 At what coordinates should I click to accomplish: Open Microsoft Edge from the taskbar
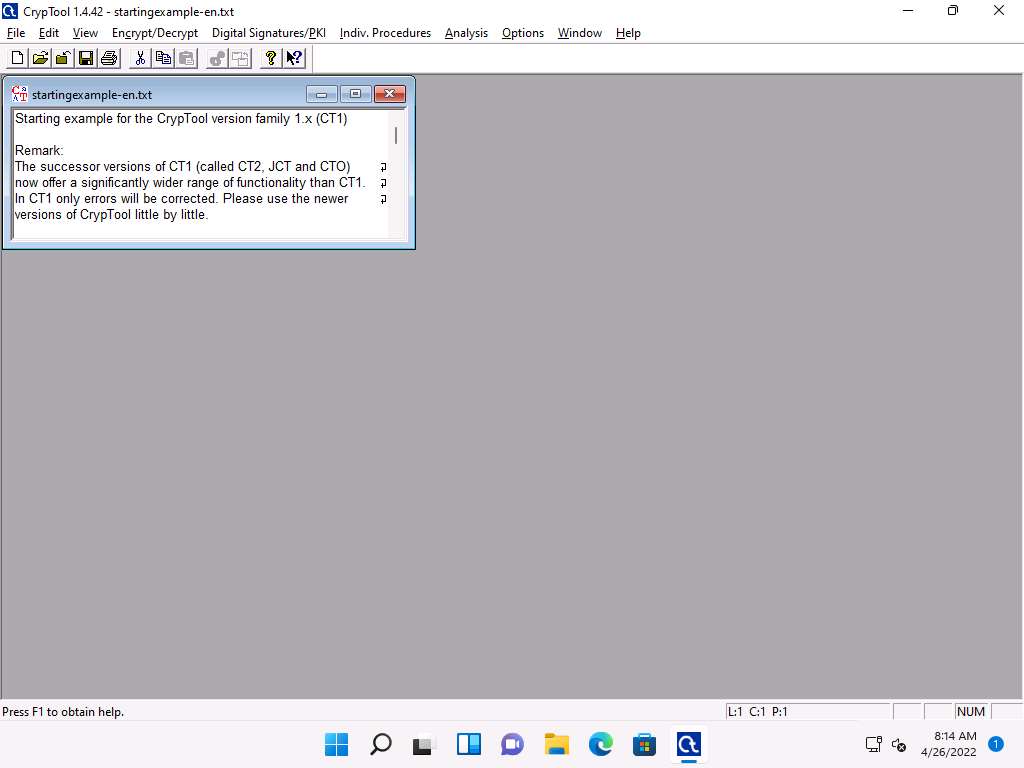[600, 744]
